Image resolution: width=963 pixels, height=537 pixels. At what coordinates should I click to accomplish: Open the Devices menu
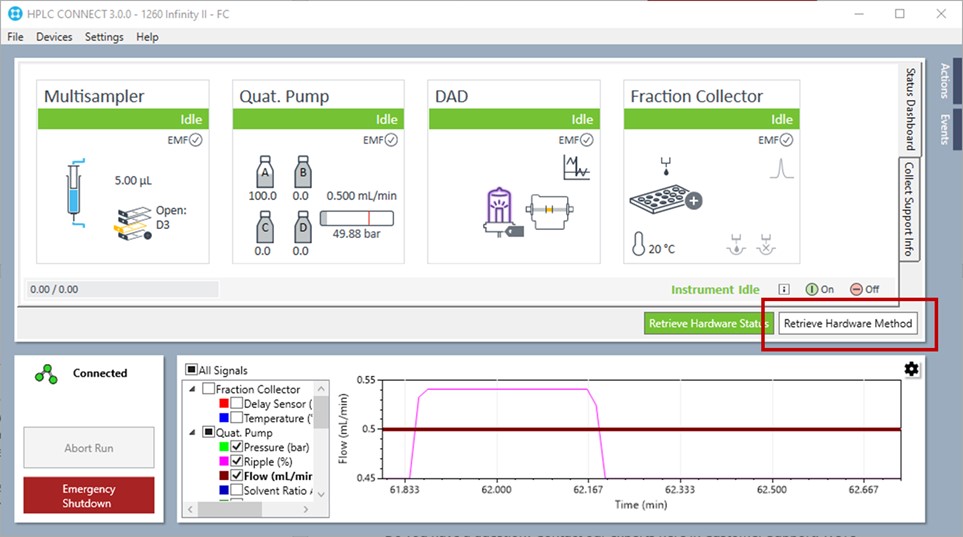pos(54,37)
